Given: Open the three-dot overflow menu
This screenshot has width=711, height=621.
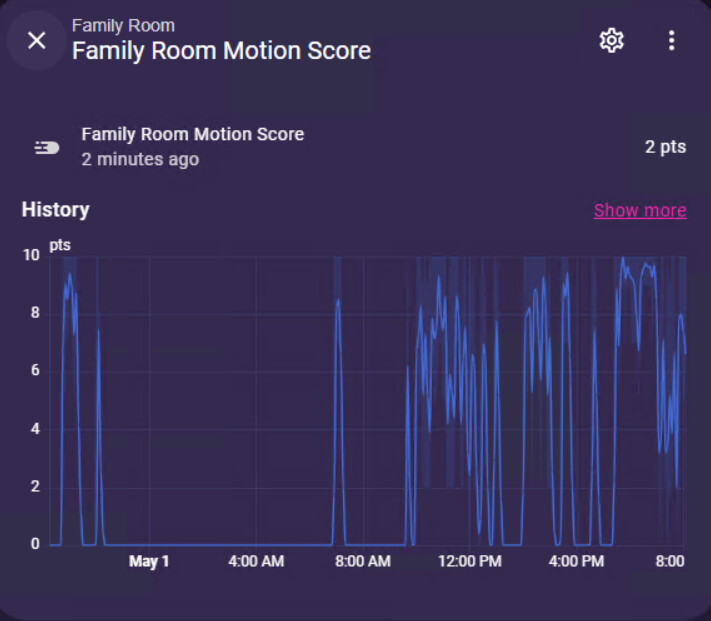Looking at the screenshot, I should [671, 40].
